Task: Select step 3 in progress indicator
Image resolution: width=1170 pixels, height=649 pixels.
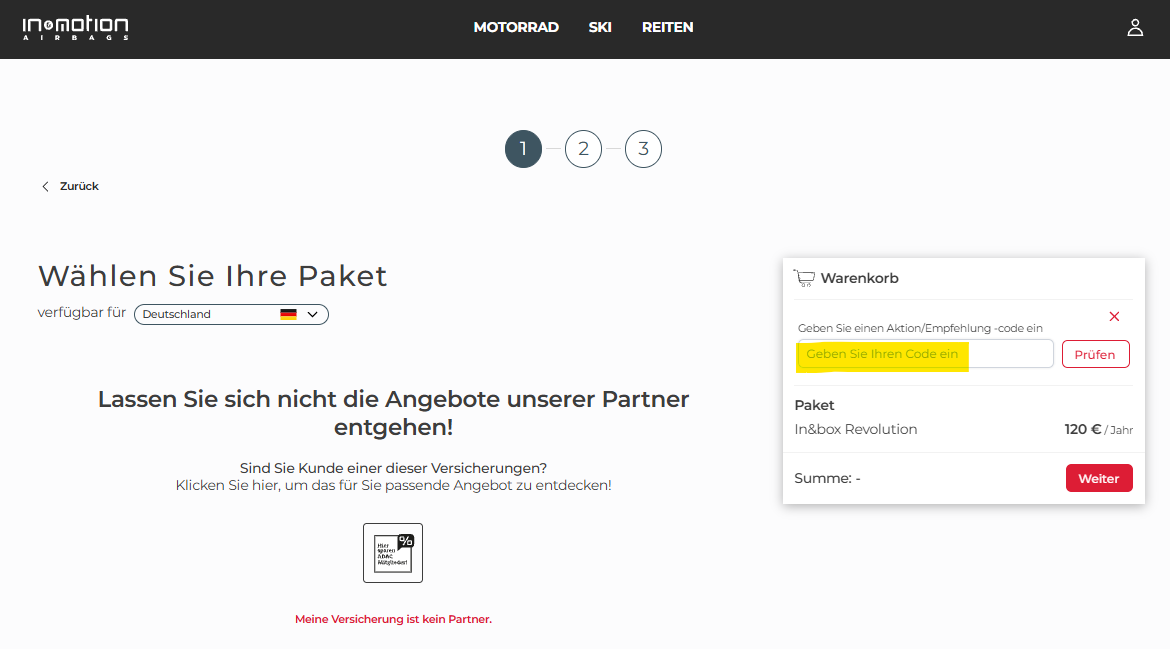Action: (643, 150)
